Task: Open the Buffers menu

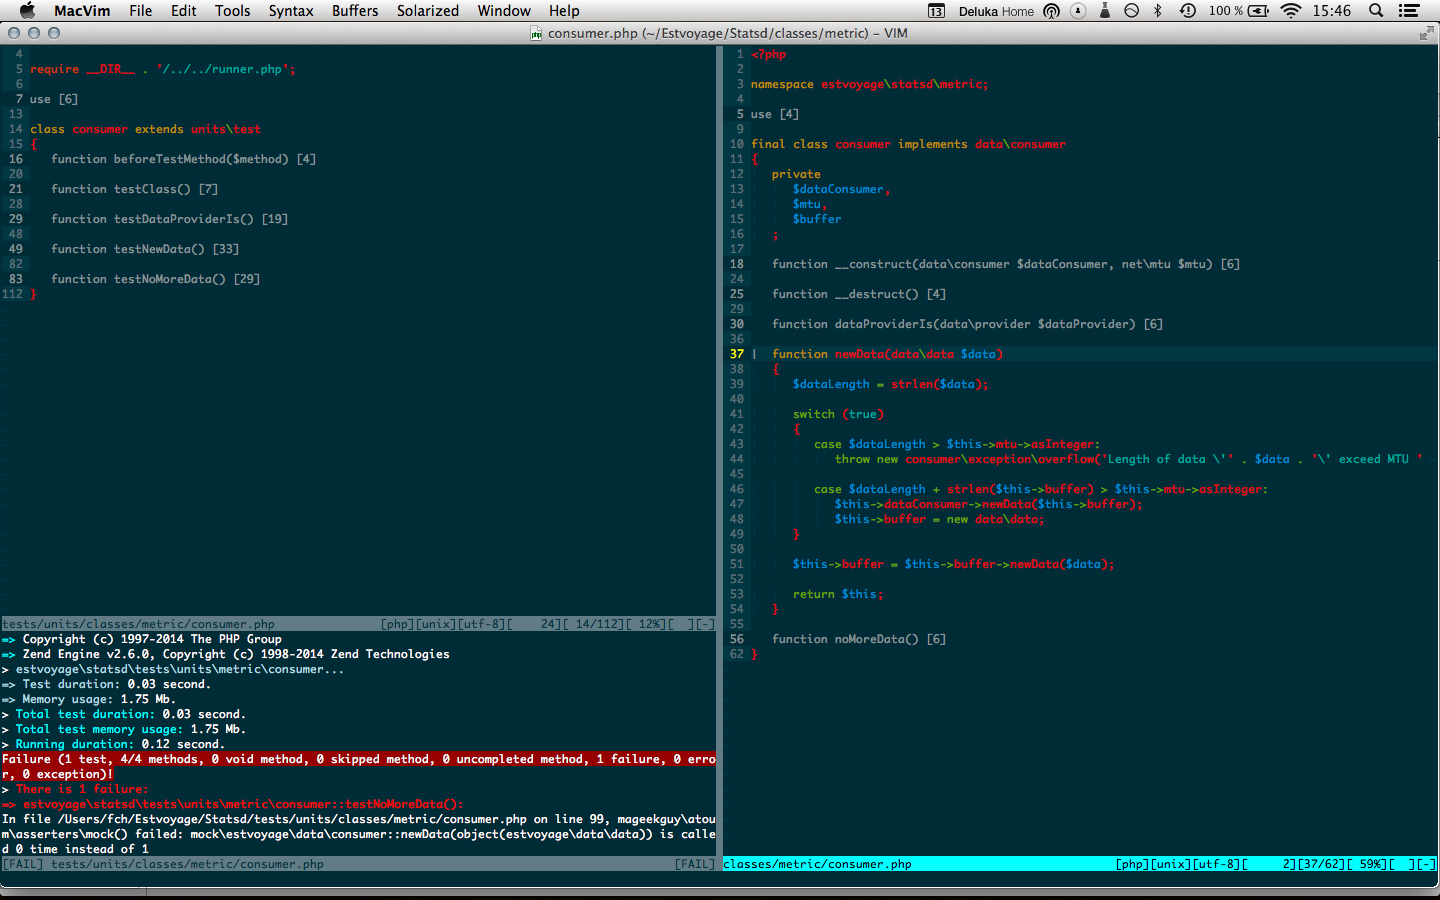Action: [x=355, y=11]
